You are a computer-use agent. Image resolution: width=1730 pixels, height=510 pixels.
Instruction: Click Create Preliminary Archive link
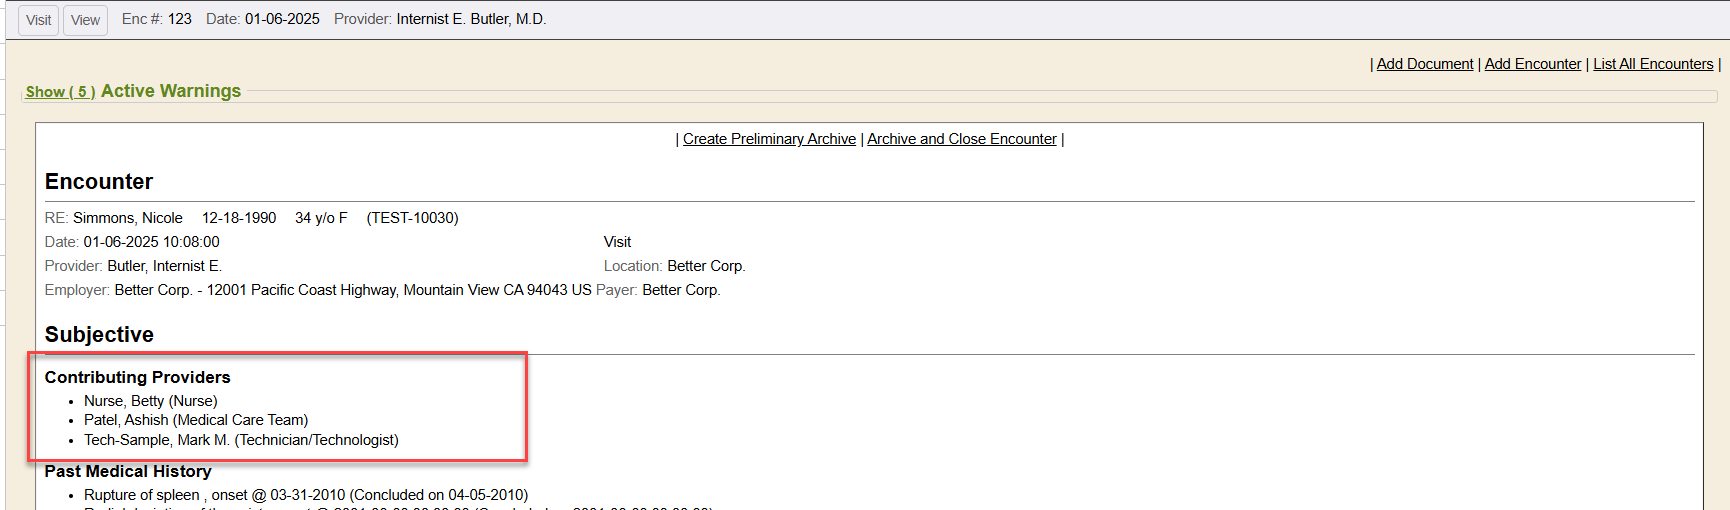click(x=769, y=139)
